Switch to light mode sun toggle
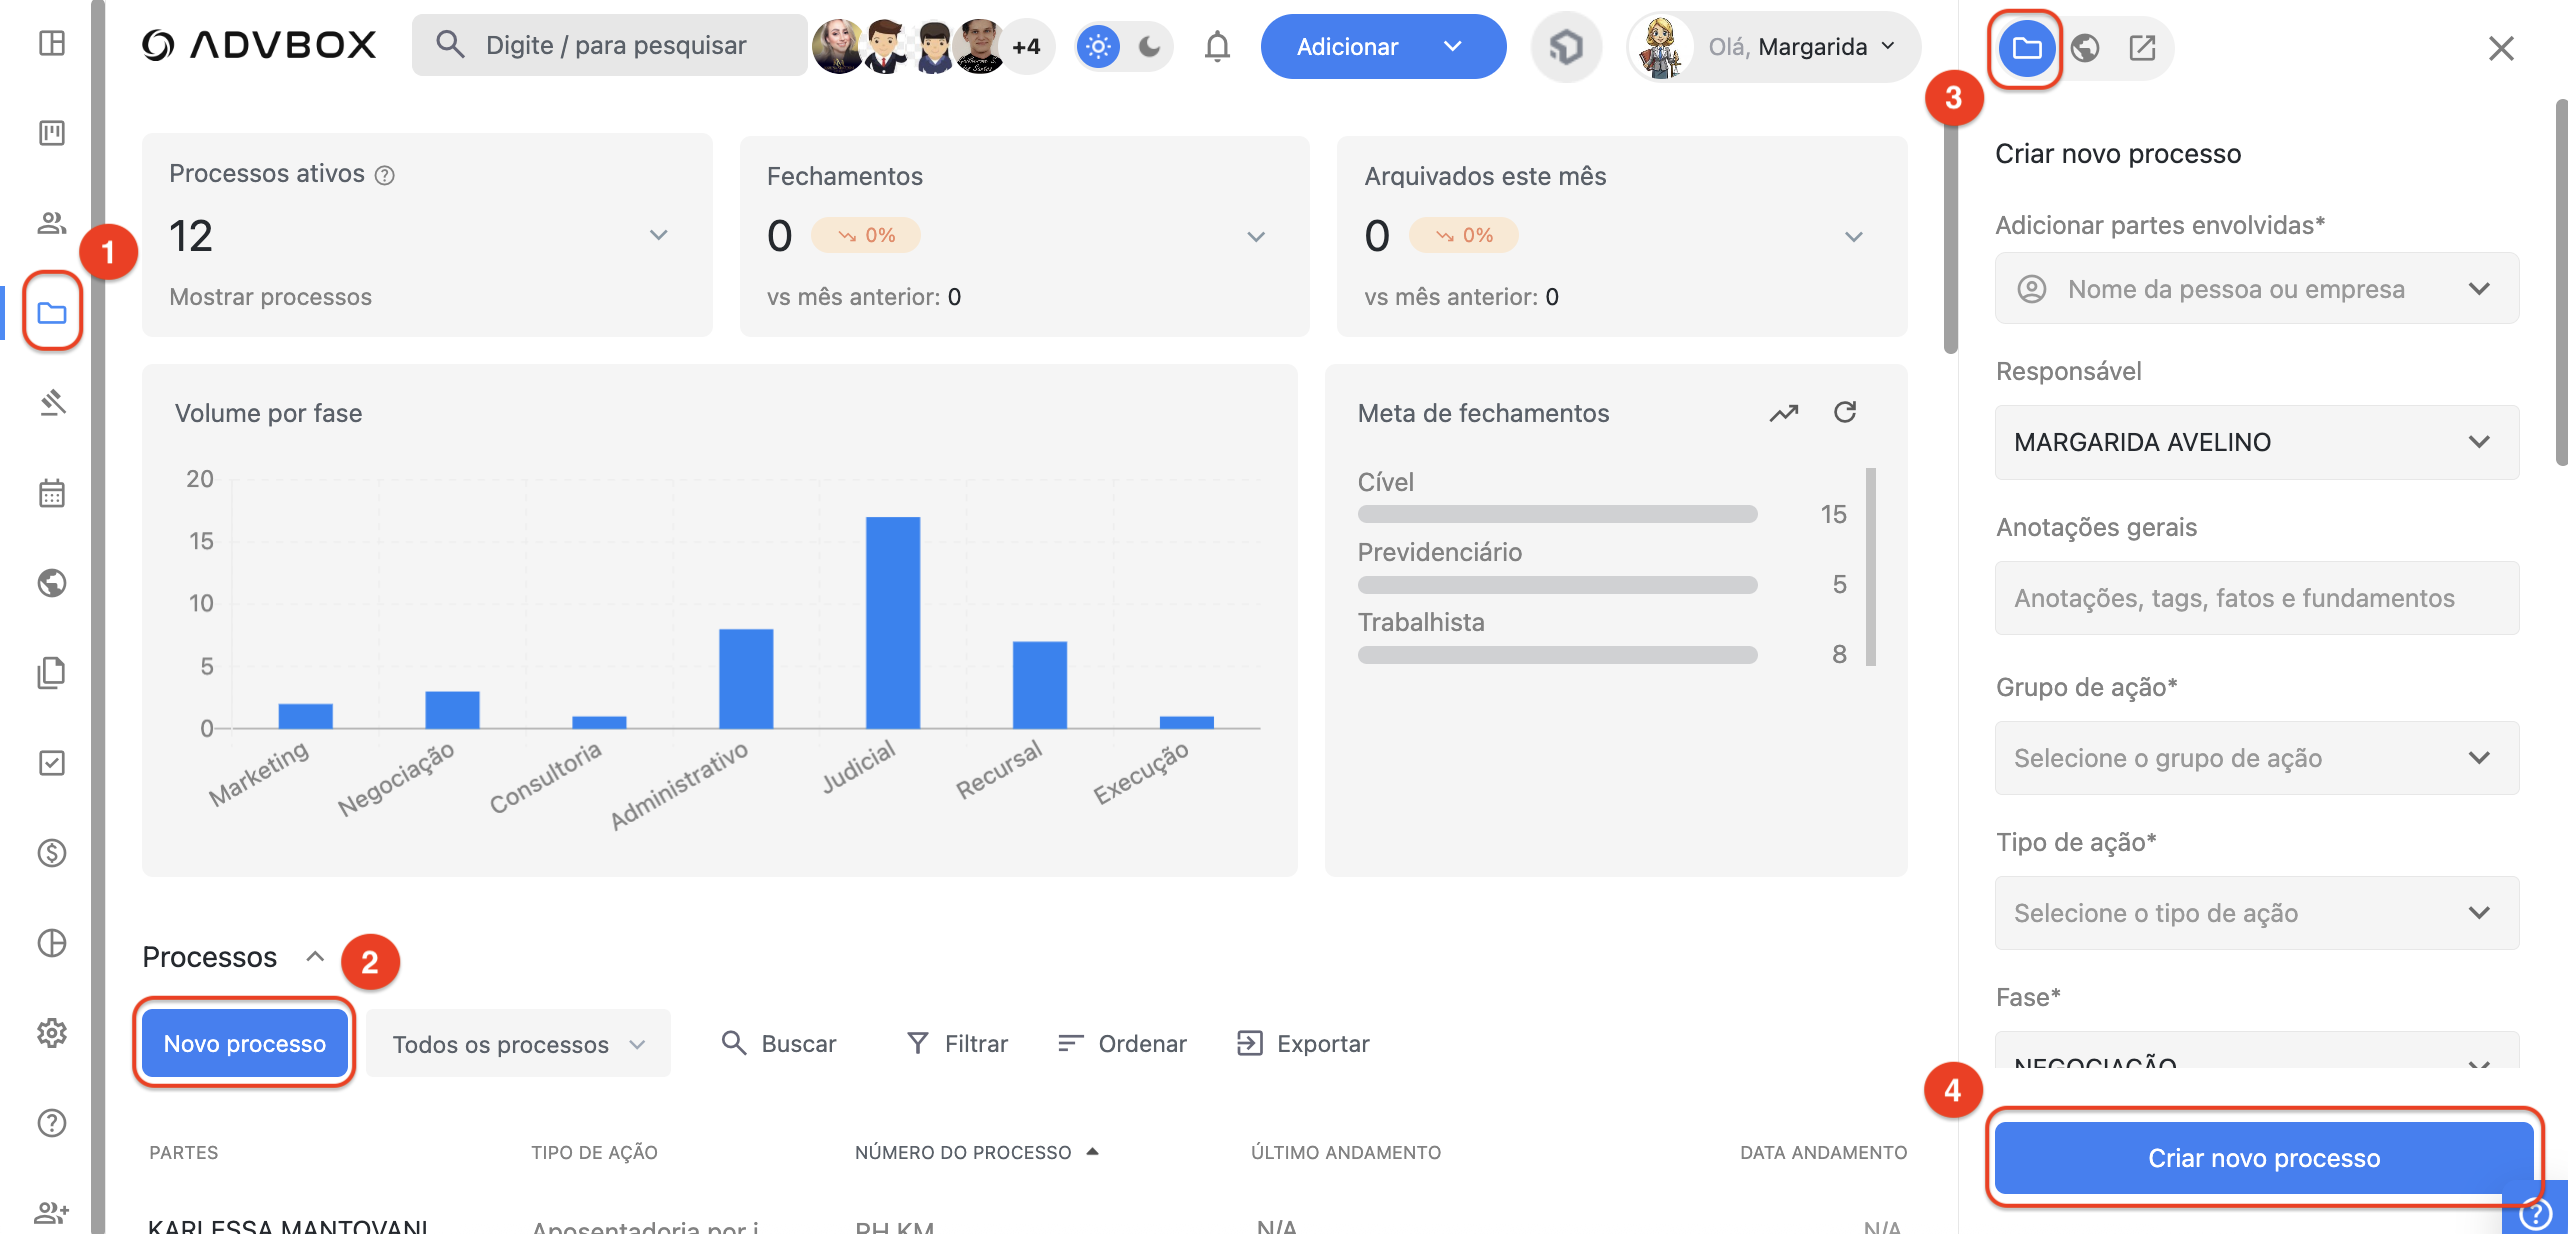The width and height of the screenshot is (2568, 1234). click(x=1098, y=46)
